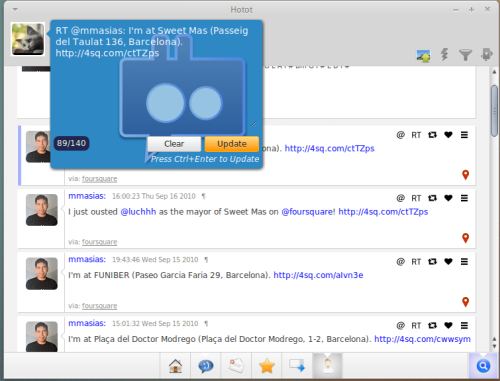Screen dimensions: 500x381
Task: Open 4sq.com/ctTZps link in the highlighted tweet
Action: click(x=329, y=148)
